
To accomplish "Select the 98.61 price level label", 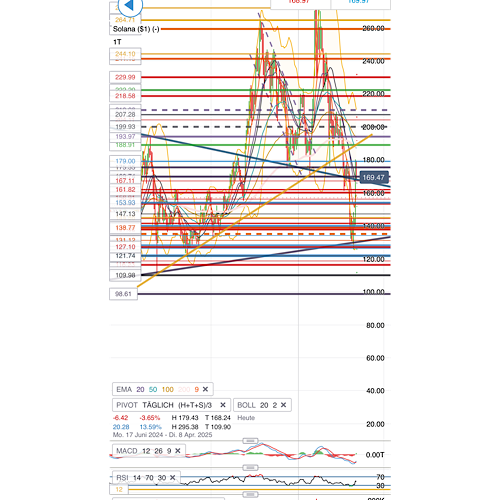I will [x=123, y=294].
